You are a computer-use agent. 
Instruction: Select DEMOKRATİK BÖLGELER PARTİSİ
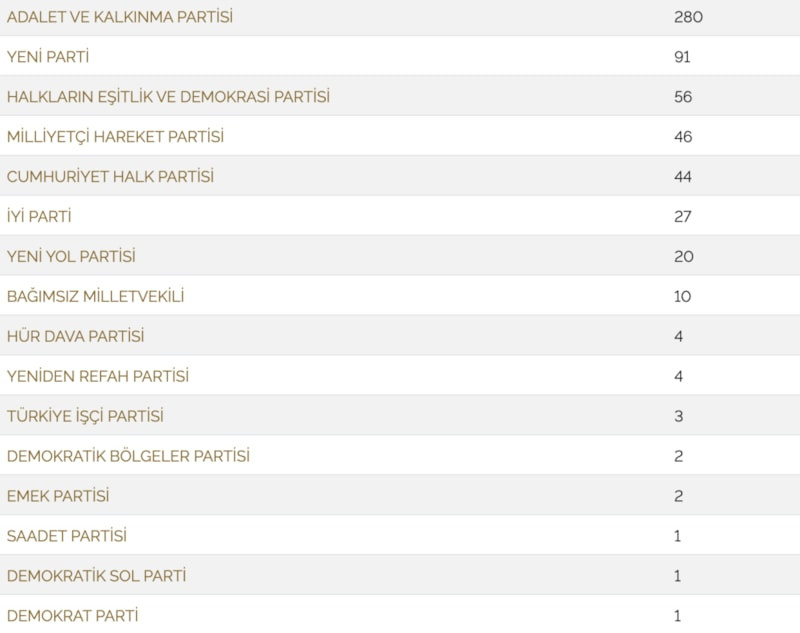(128, 456)
